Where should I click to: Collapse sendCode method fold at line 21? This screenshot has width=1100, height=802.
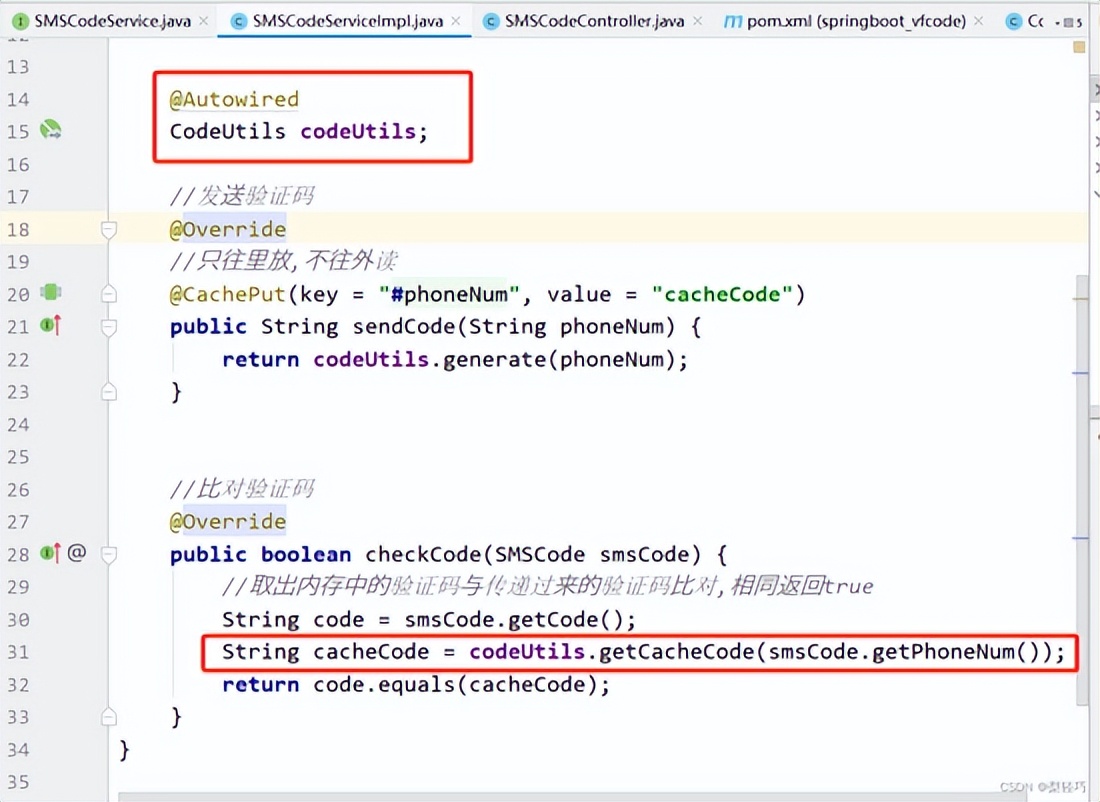109,327
